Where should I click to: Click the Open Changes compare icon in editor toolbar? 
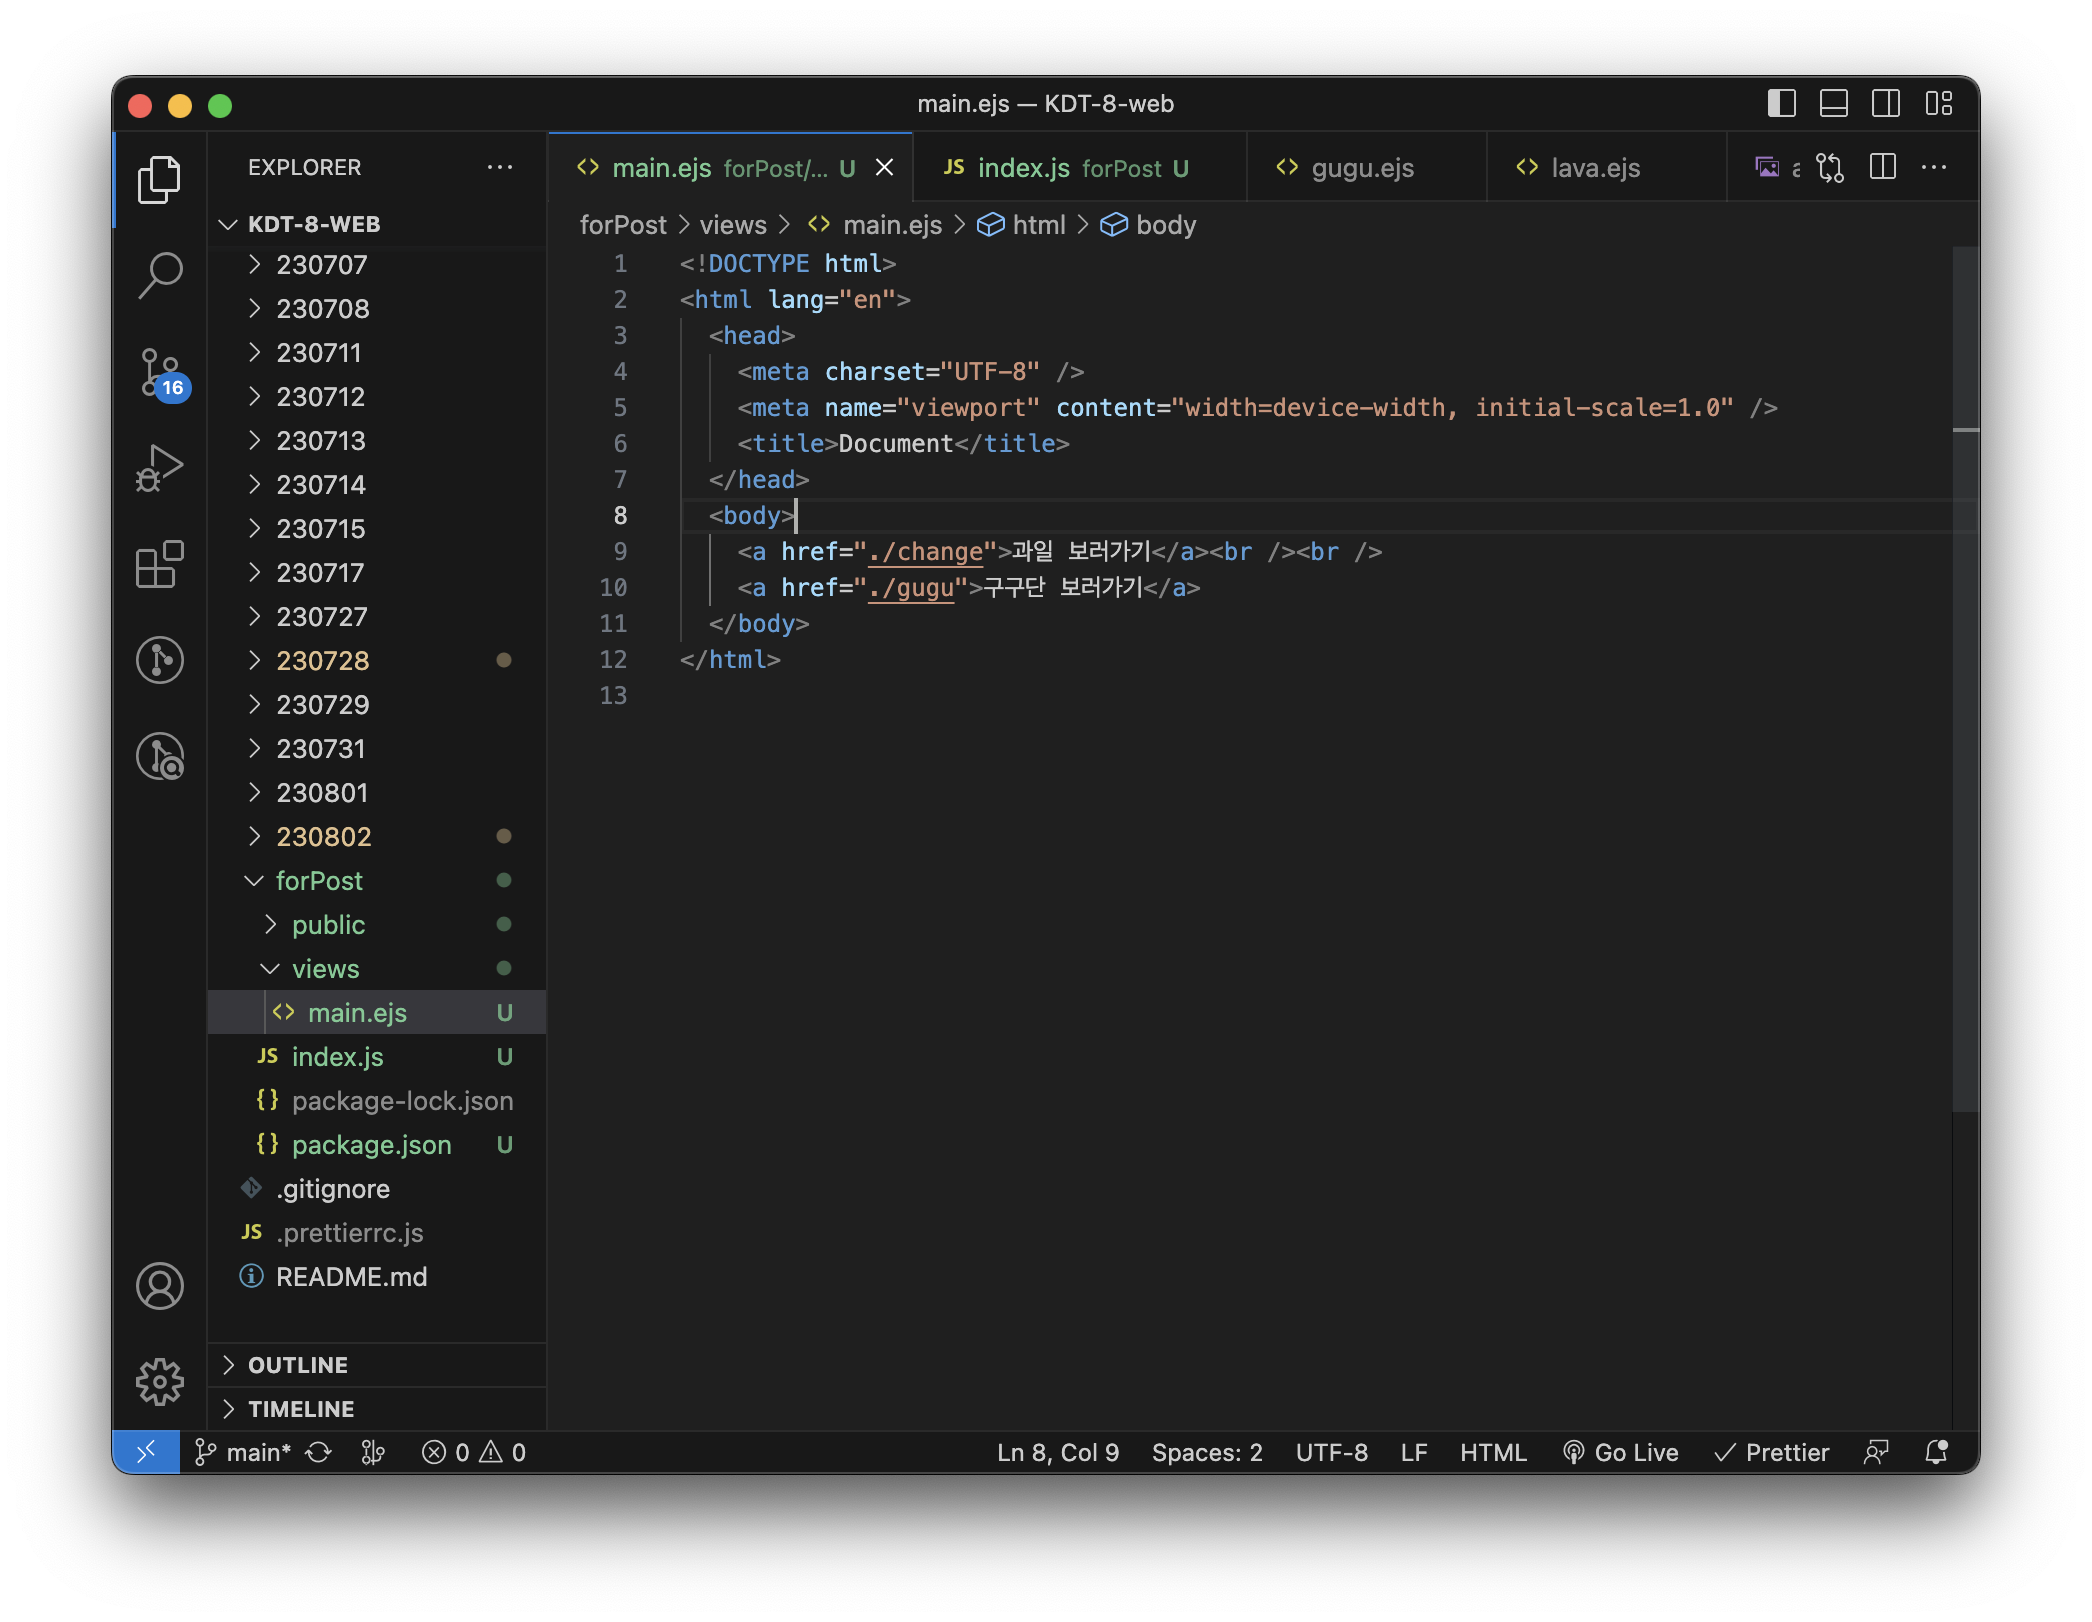coord(1830,168)
